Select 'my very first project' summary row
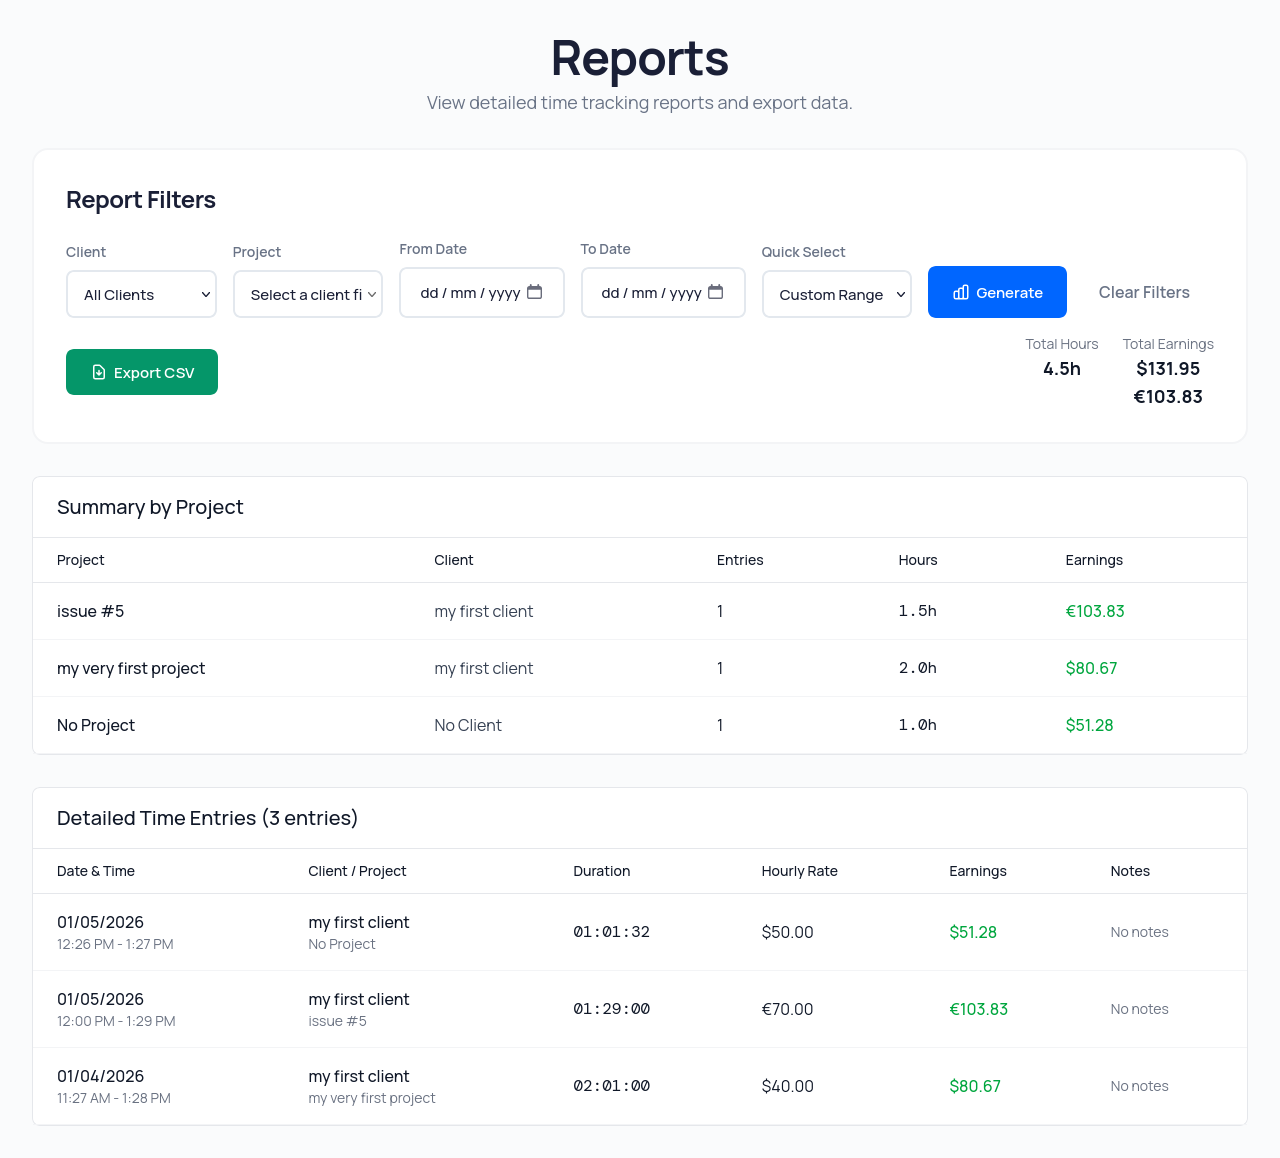1280x1158 pixels. [640, 668]
